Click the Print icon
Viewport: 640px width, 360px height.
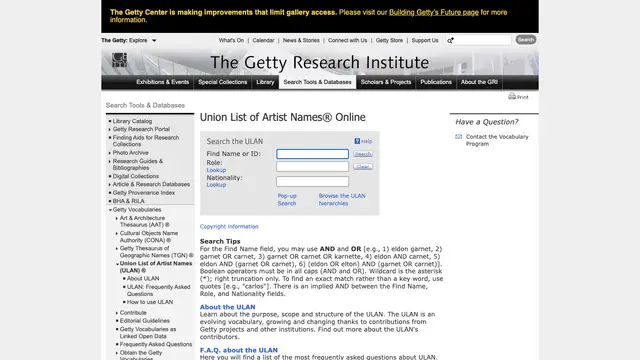(x=512, y=96)
